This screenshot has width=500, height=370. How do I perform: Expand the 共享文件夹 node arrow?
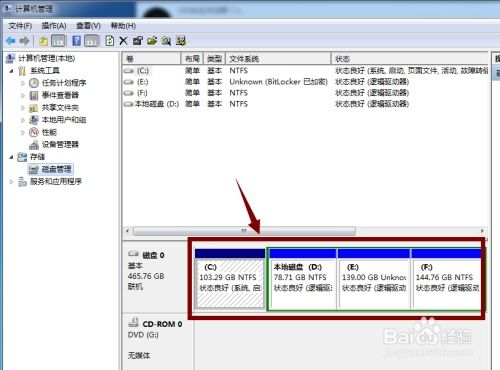click(x=23, y=108)
